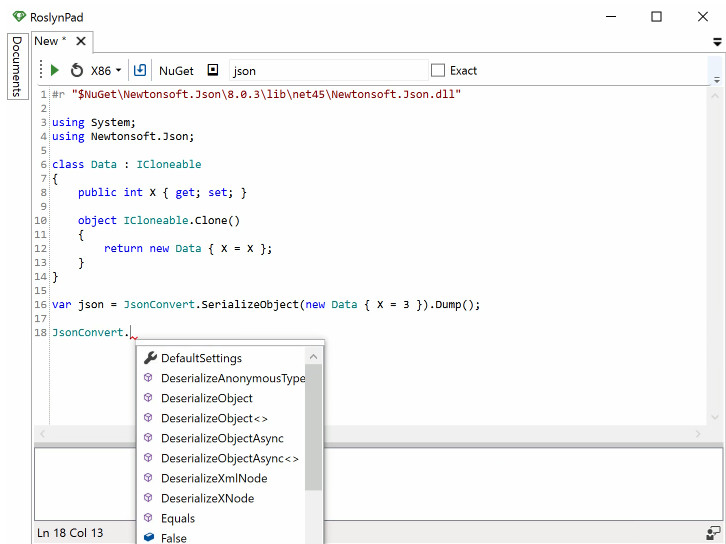Click the Newtonsoft.Json.dll reference path on line 1

pyautogui.click(x=266, y=94)
